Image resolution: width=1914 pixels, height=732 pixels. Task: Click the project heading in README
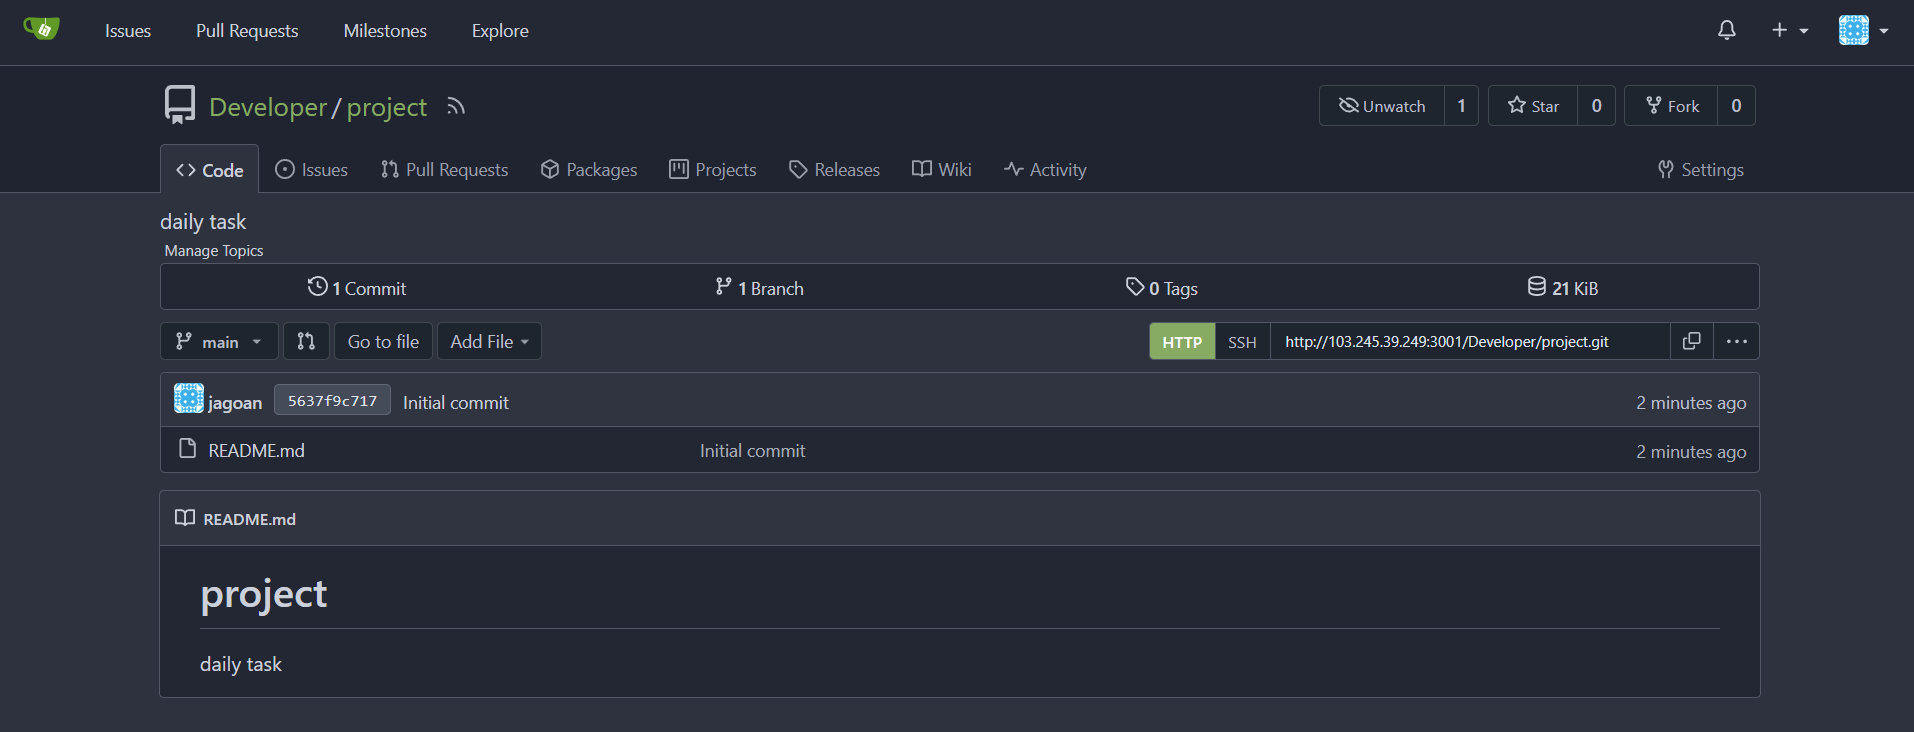point(264,595)
